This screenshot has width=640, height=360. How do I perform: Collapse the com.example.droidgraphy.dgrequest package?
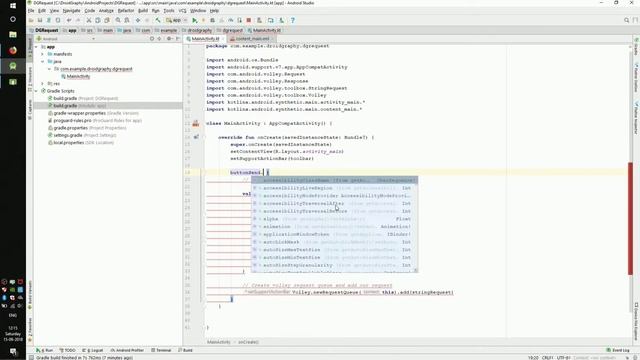point(49,69)
